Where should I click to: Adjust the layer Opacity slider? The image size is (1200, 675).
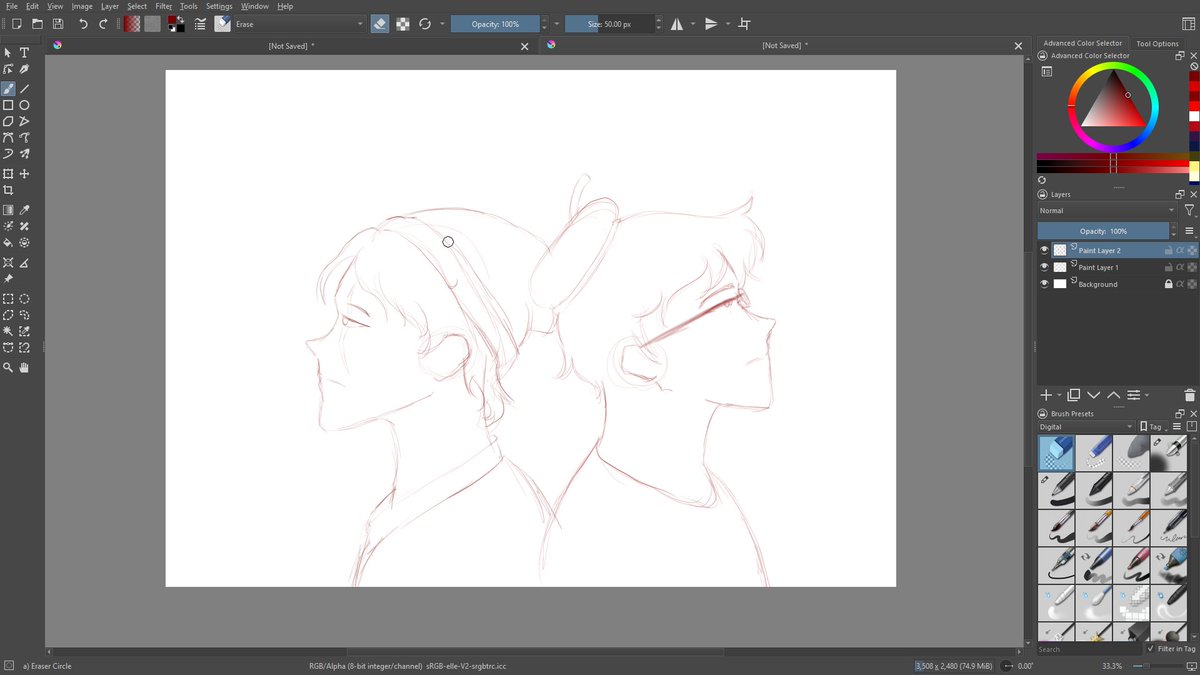click(1103, 231)
